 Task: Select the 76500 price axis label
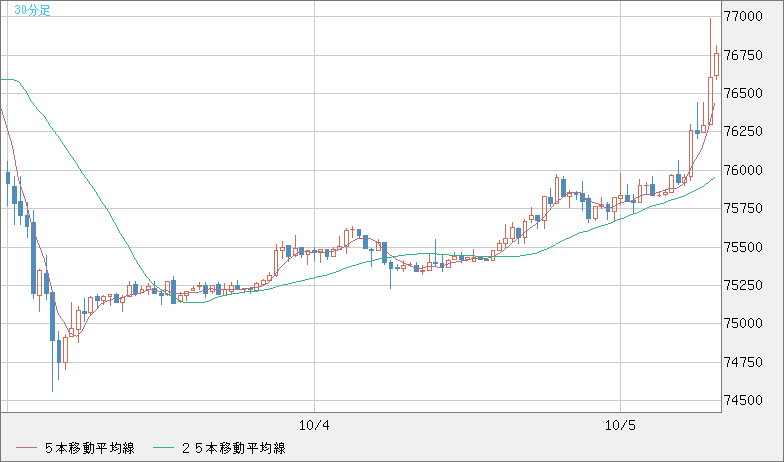tap(744, 94)
